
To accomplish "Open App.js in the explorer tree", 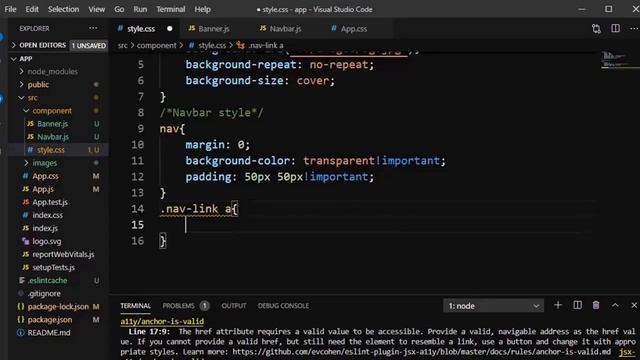I will [x=59, y=189].
